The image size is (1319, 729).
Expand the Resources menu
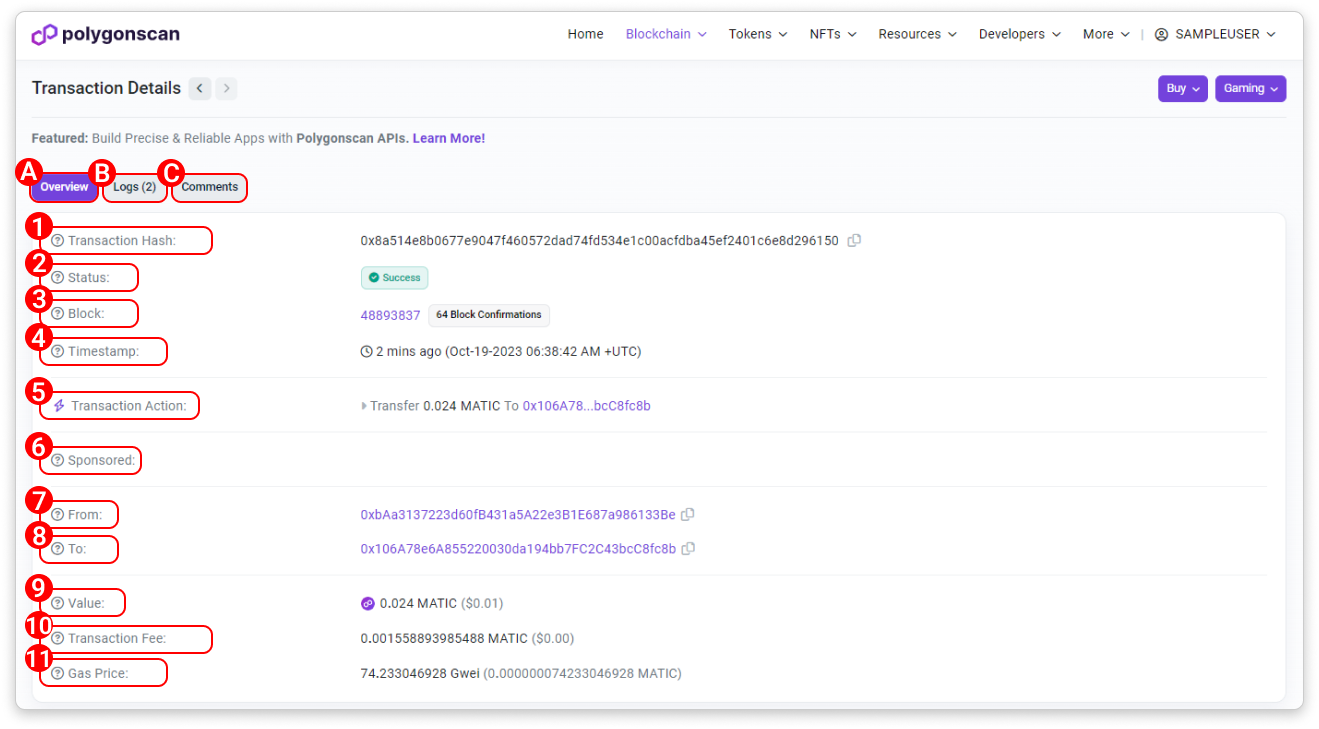pos(918,34)
